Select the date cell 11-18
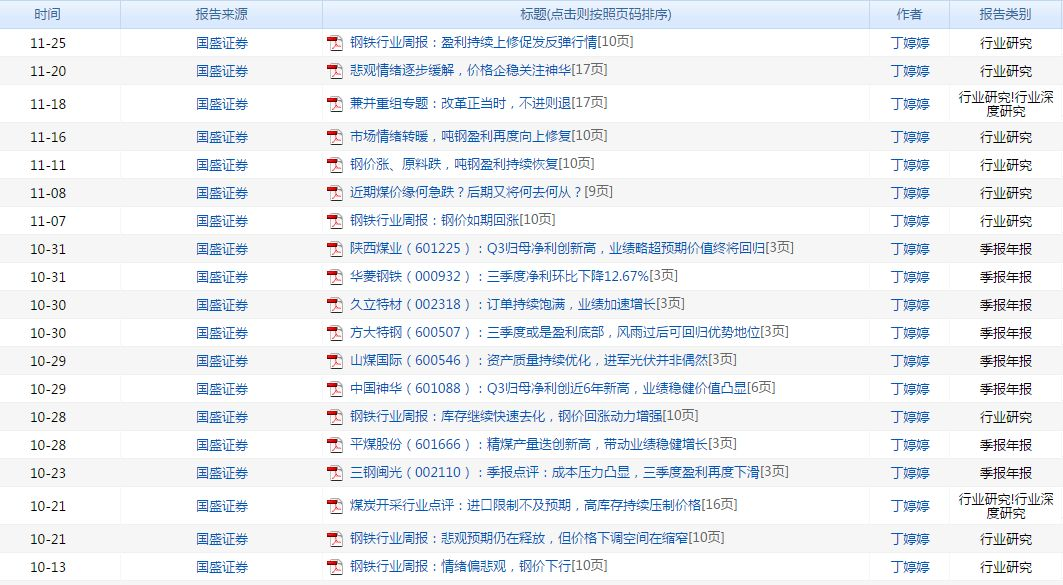Screen dimensions: 1063x585 (x=48, y=104)
